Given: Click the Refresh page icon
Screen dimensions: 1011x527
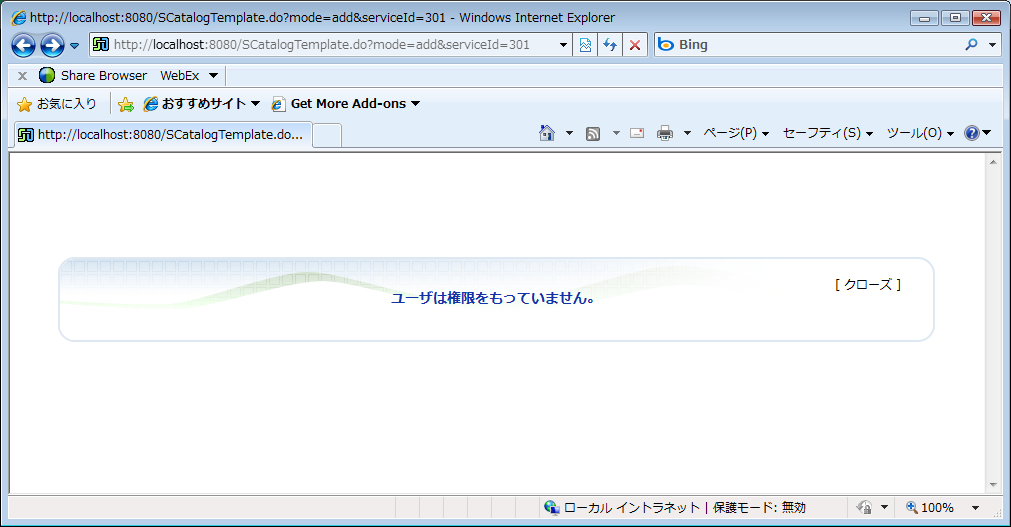Looking at the screenshot, I should 610,45.
